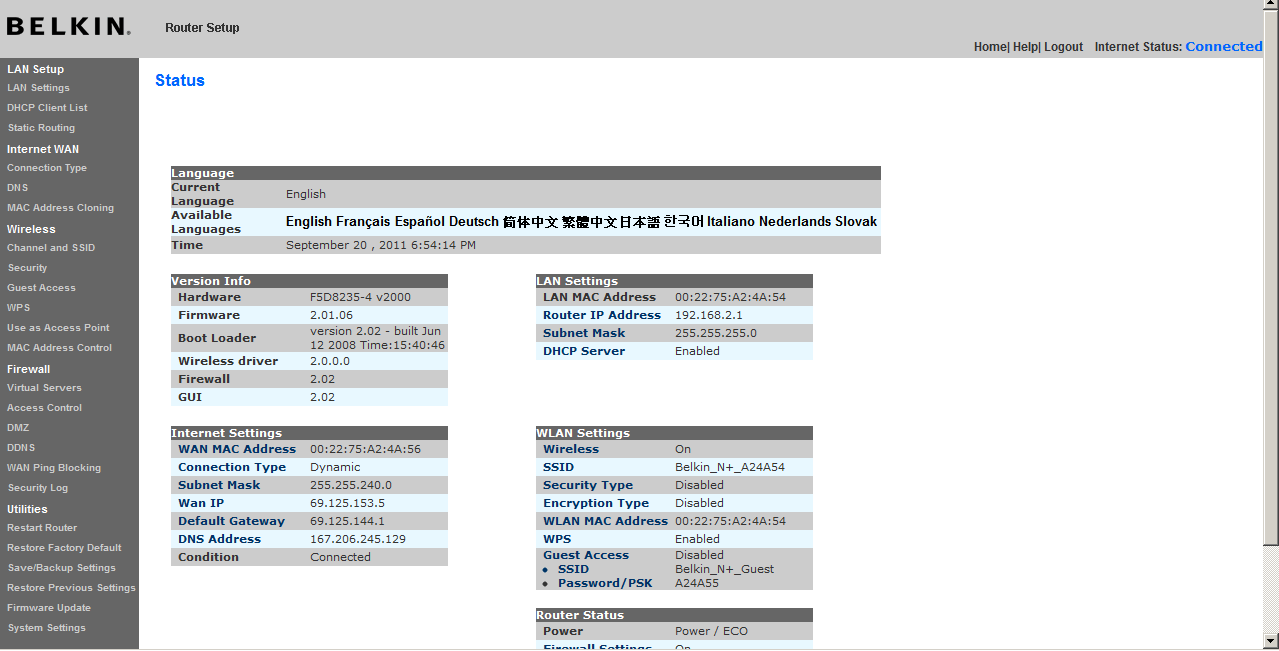Click the BELKIN logo

[x=67, y=26]
